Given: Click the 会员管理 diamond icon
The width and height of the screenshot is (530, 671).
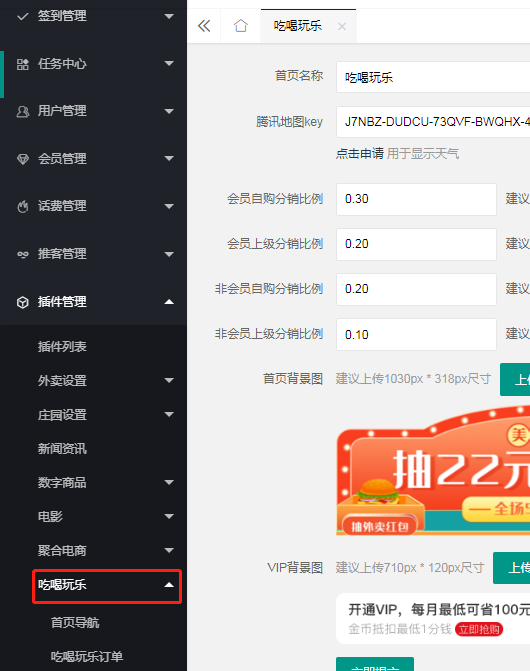Looking at the screenshot, I should [23, 159].
